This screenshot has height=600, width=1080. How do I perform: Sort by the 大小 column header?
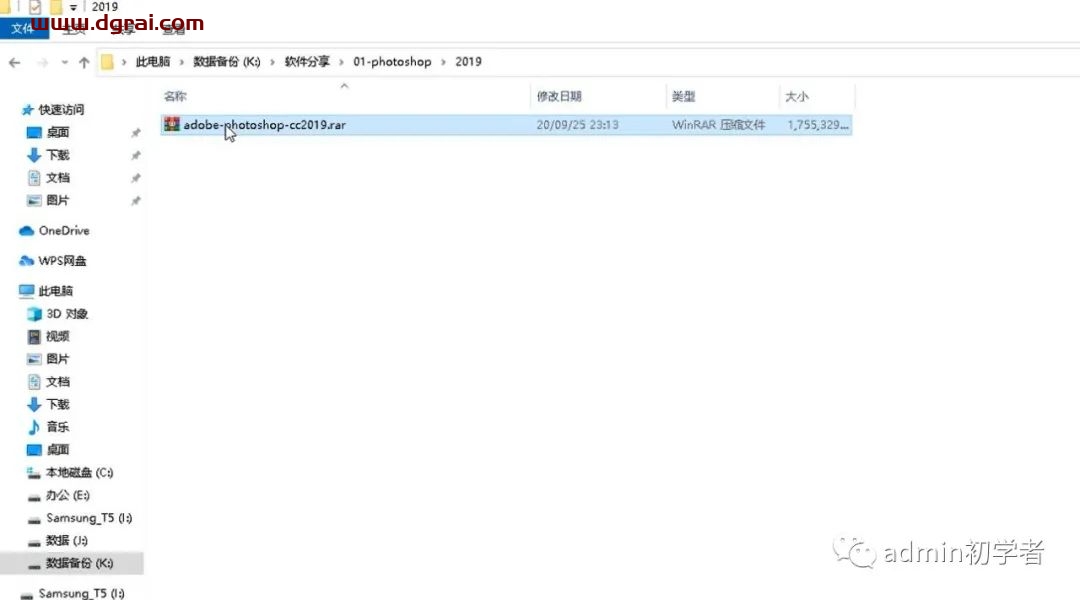pyautogui.click(x=797, y=96)
